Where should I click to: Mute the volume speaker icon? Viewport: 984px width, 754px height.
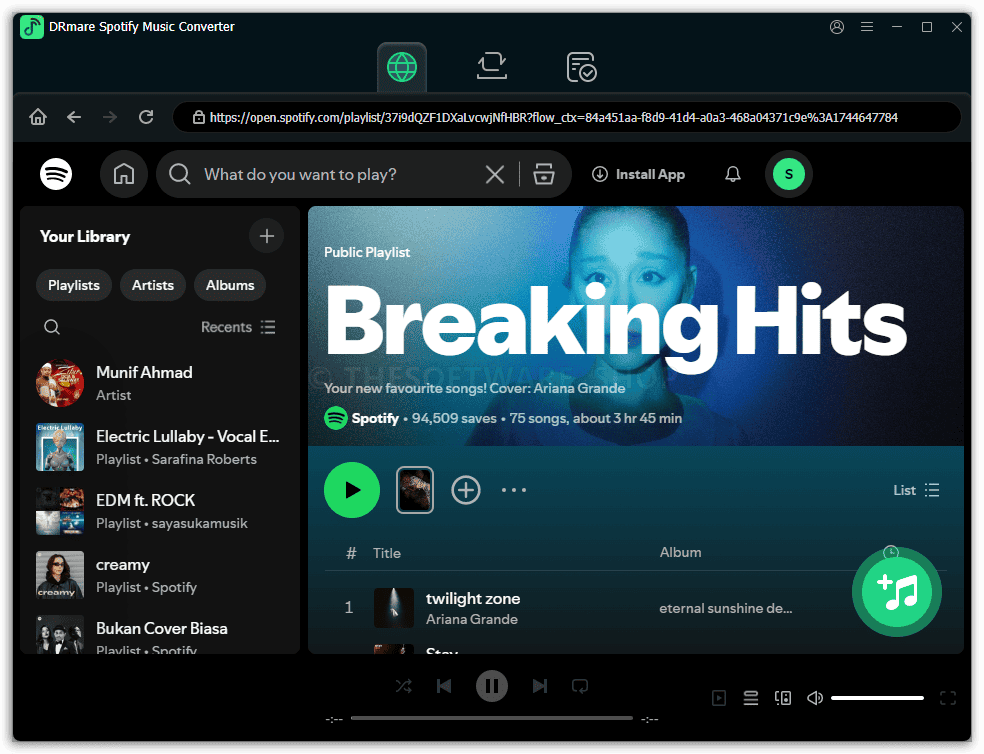[815, 697]
